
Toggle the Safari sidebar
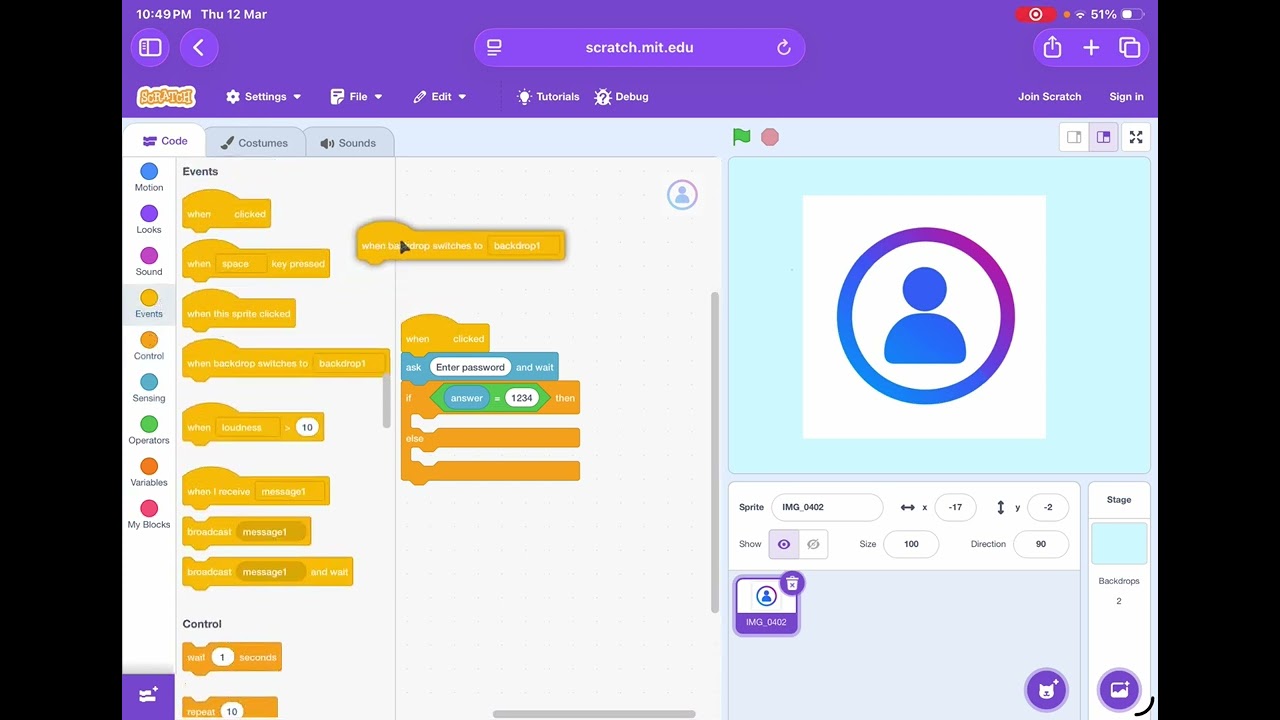coord(150,47)
